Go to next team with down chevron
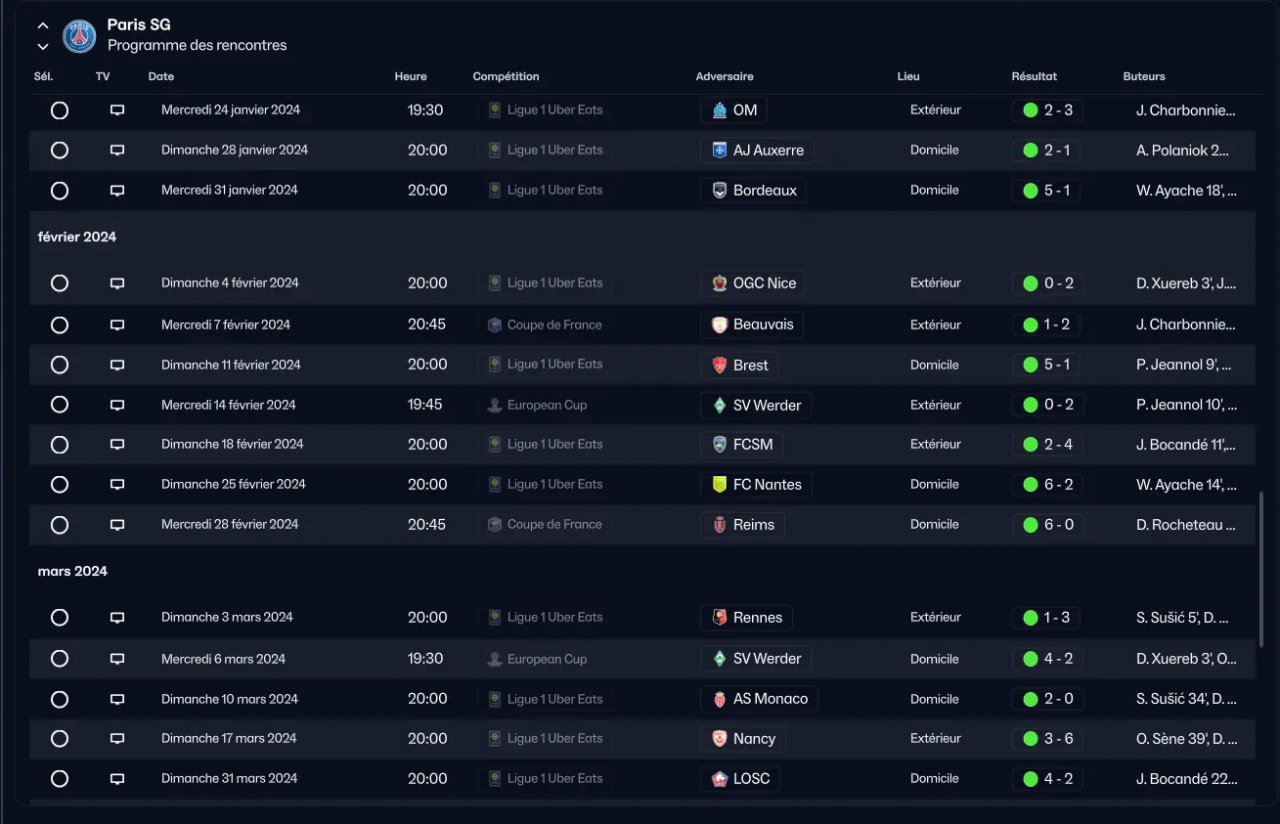This screenshot has width=1280, height=824. tap(43, 46)
